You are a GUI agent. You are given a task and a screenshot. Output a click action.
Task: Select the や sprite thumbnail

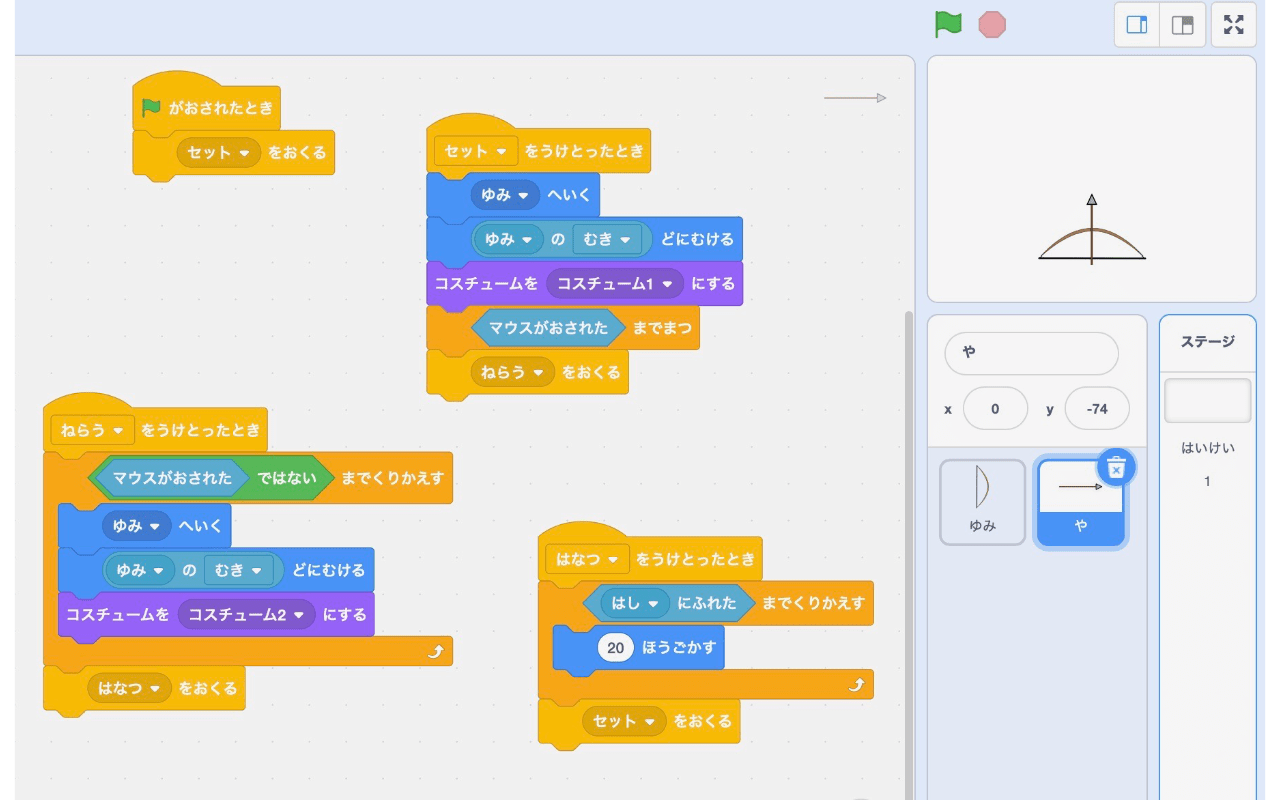pyautogui.click(x=1080, y=502)
